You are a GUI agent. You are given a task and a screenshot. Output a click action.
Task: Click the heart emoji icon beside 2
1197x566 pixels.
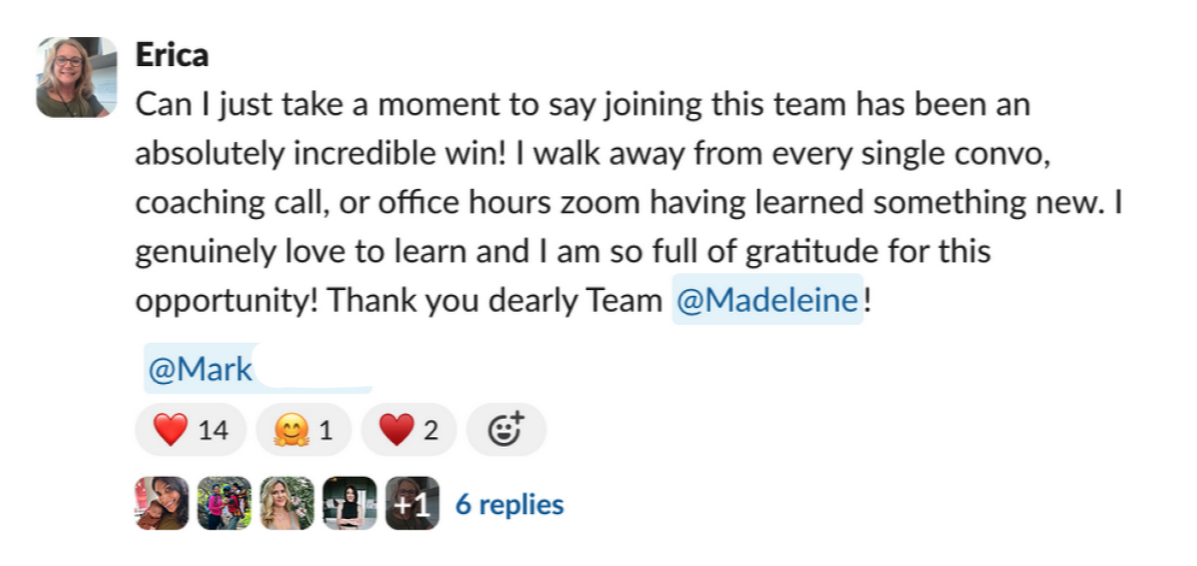pos(397,430)
